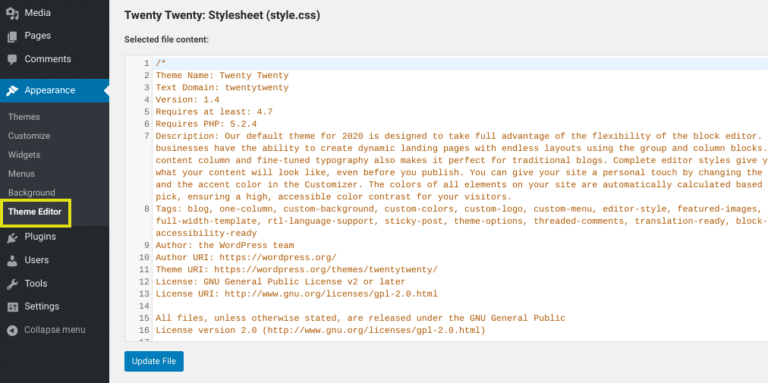
Task: Click line number 13 in the gutter
Action: pos(144,294)
